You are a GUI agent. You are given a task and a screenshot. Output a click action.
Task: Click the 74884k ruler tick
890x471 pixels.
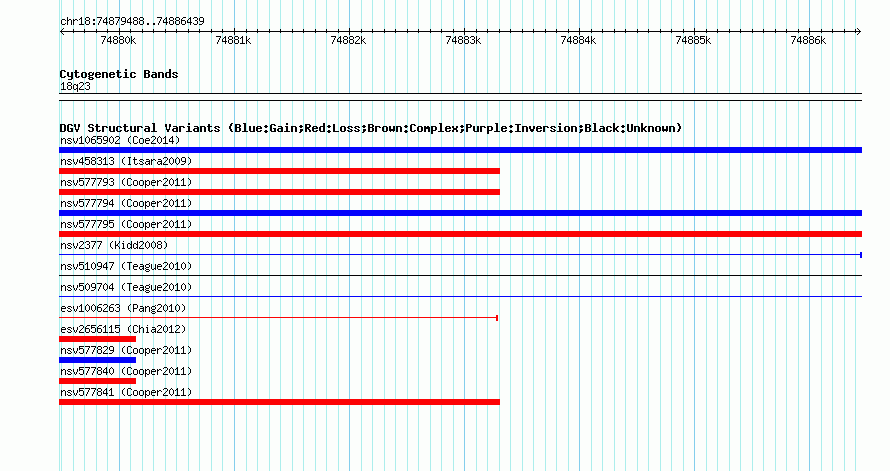pyautogui.click(x=578, y=40)
